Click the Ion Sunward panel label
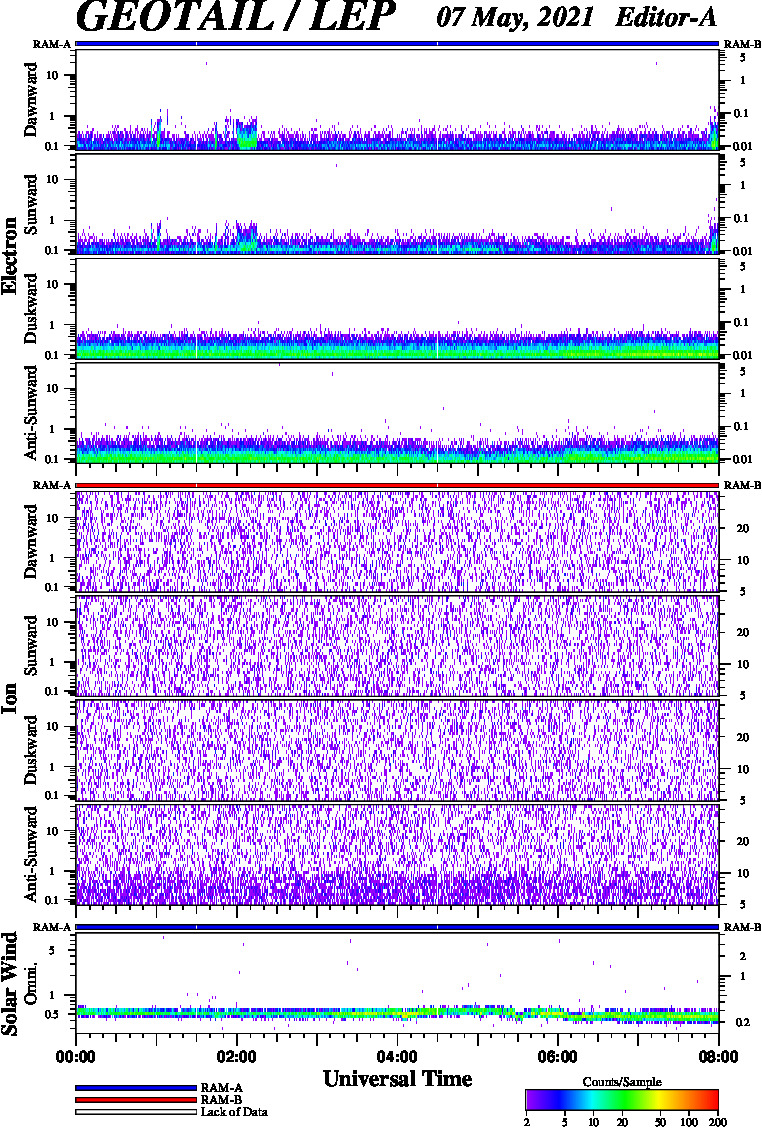The height and width of the screenshot is (1128, 762). (x=31, y=645)
